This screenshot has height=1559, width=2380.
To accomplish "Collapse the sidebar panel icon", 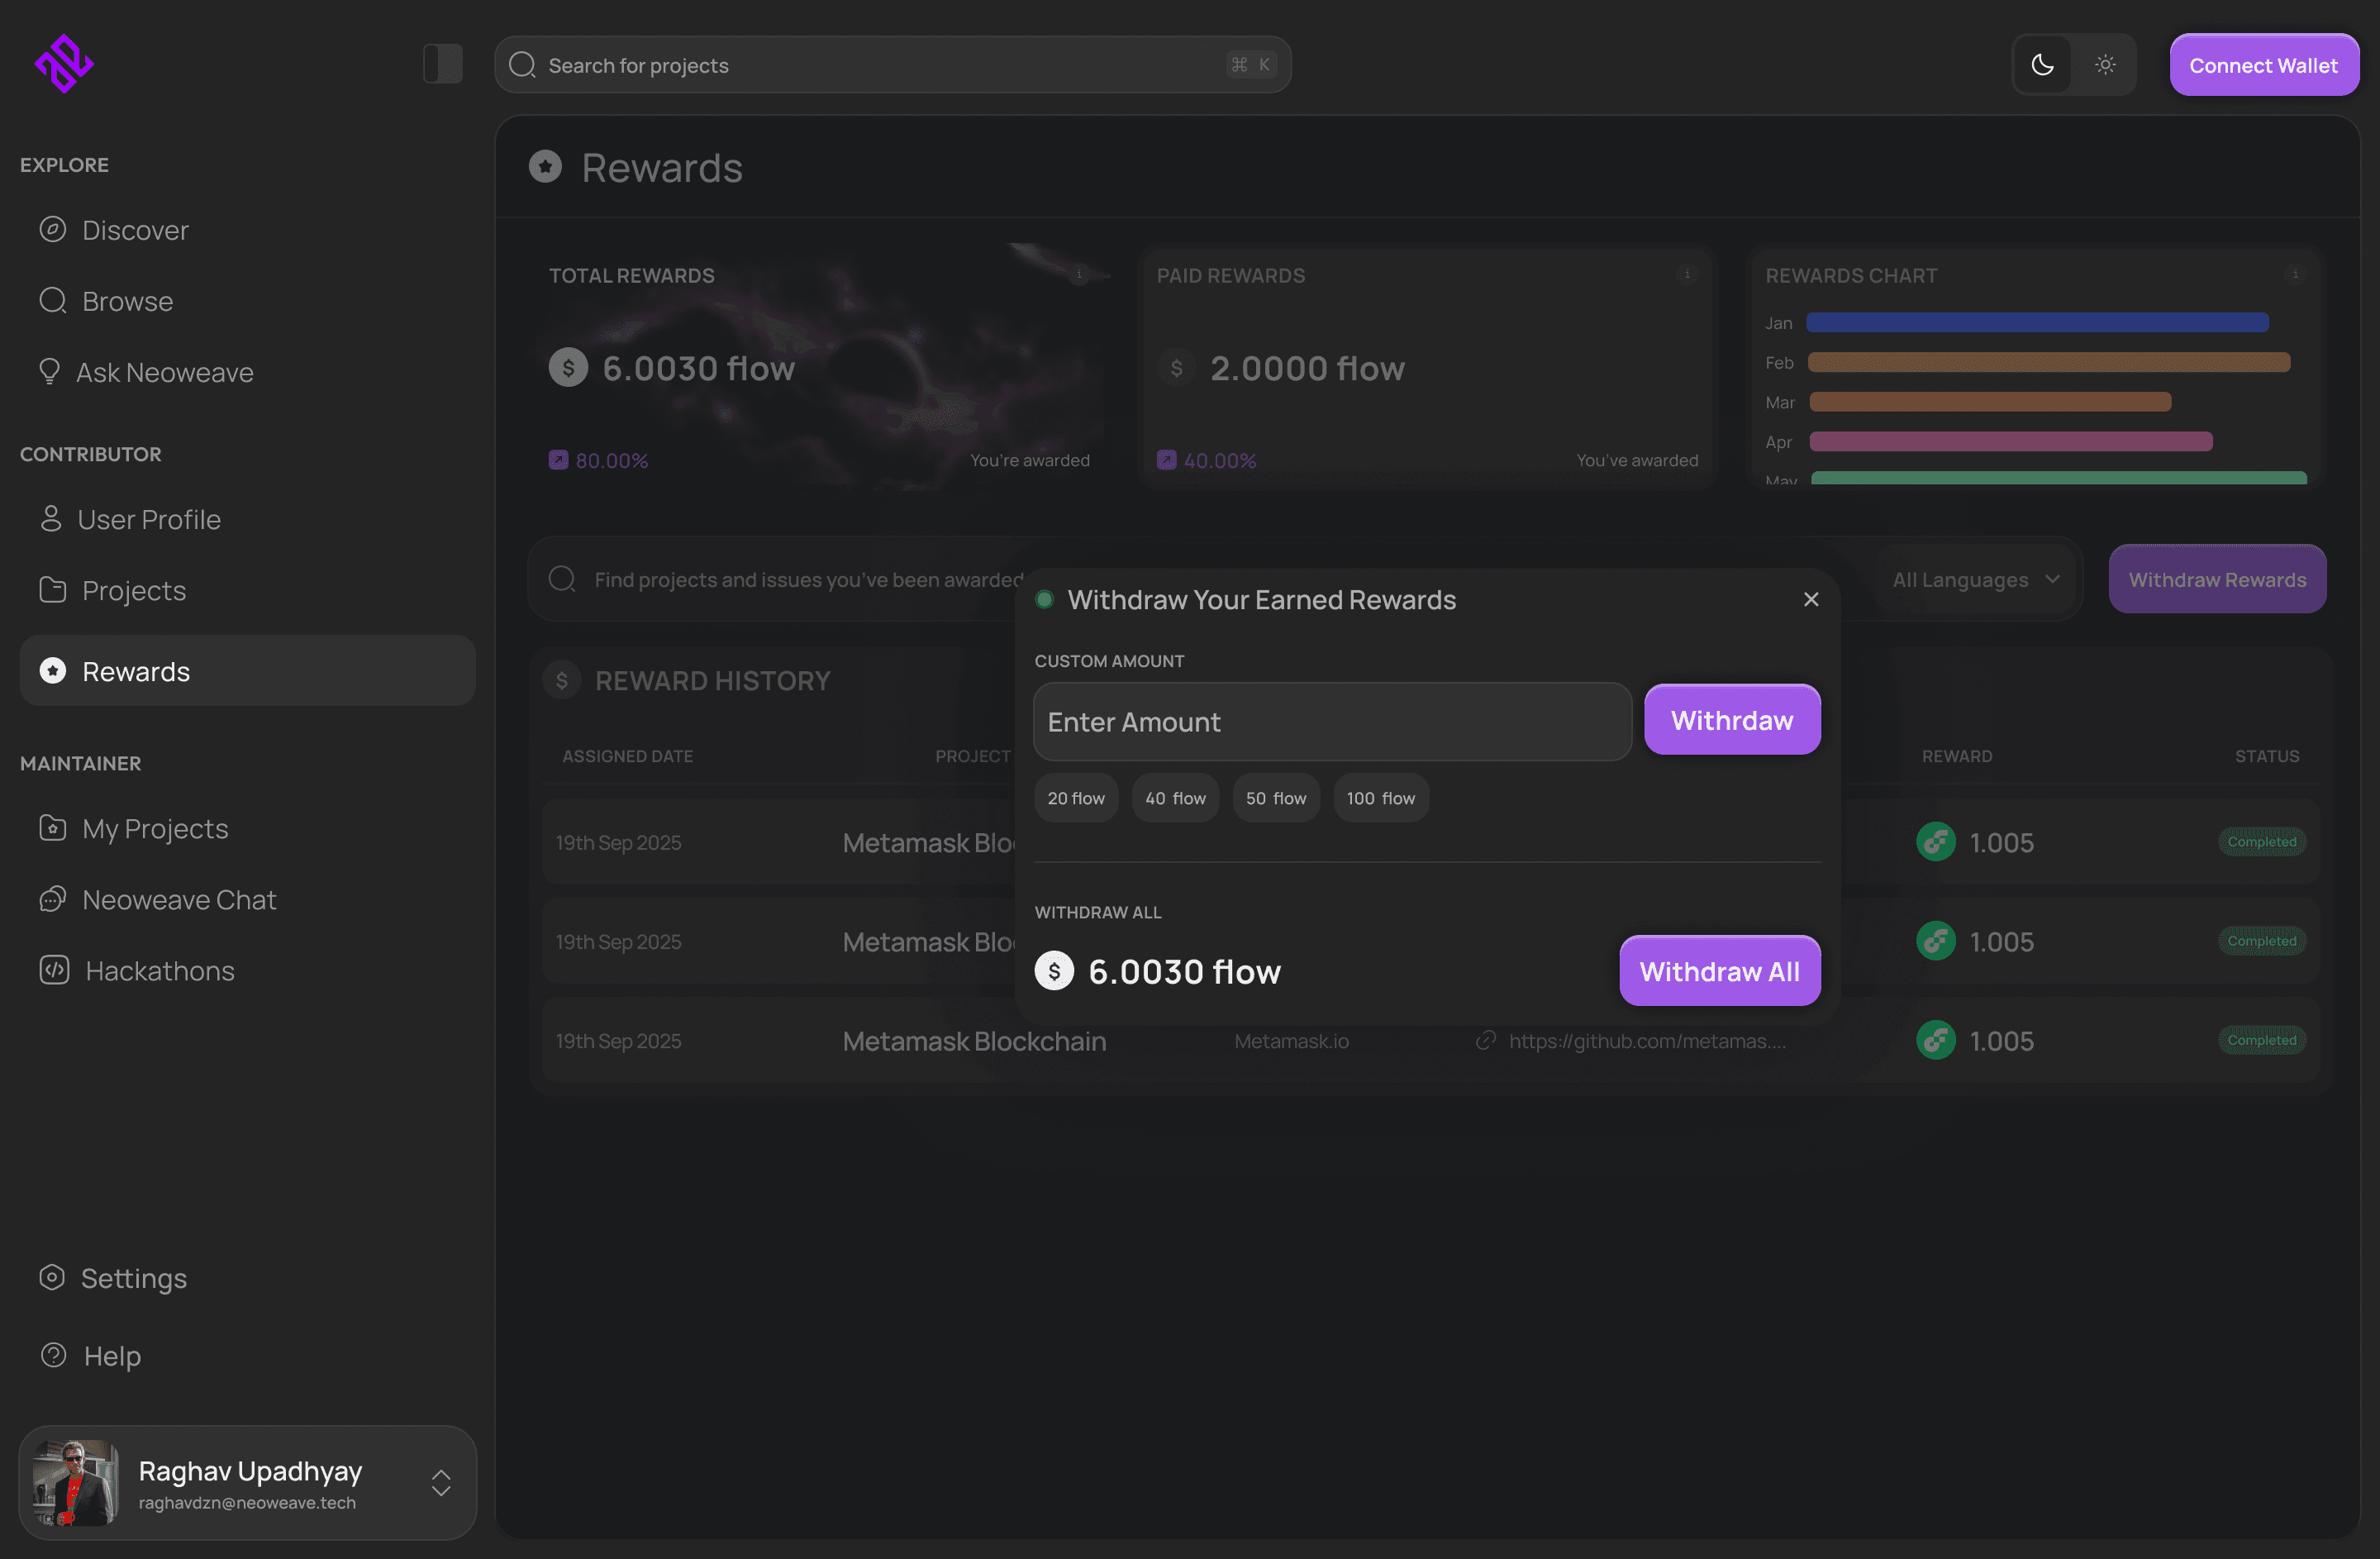I will (442, 64).
